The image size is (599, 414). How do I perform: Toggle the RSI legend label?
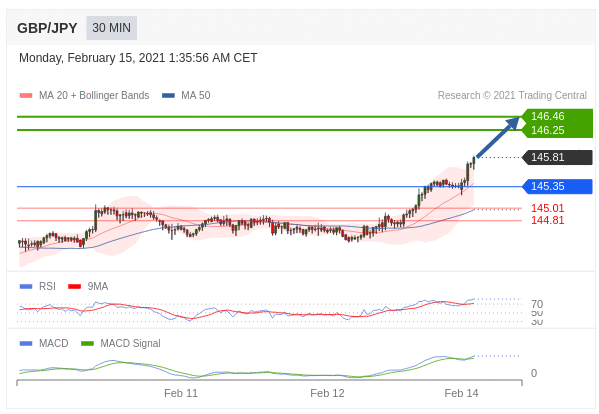(47, 286)
